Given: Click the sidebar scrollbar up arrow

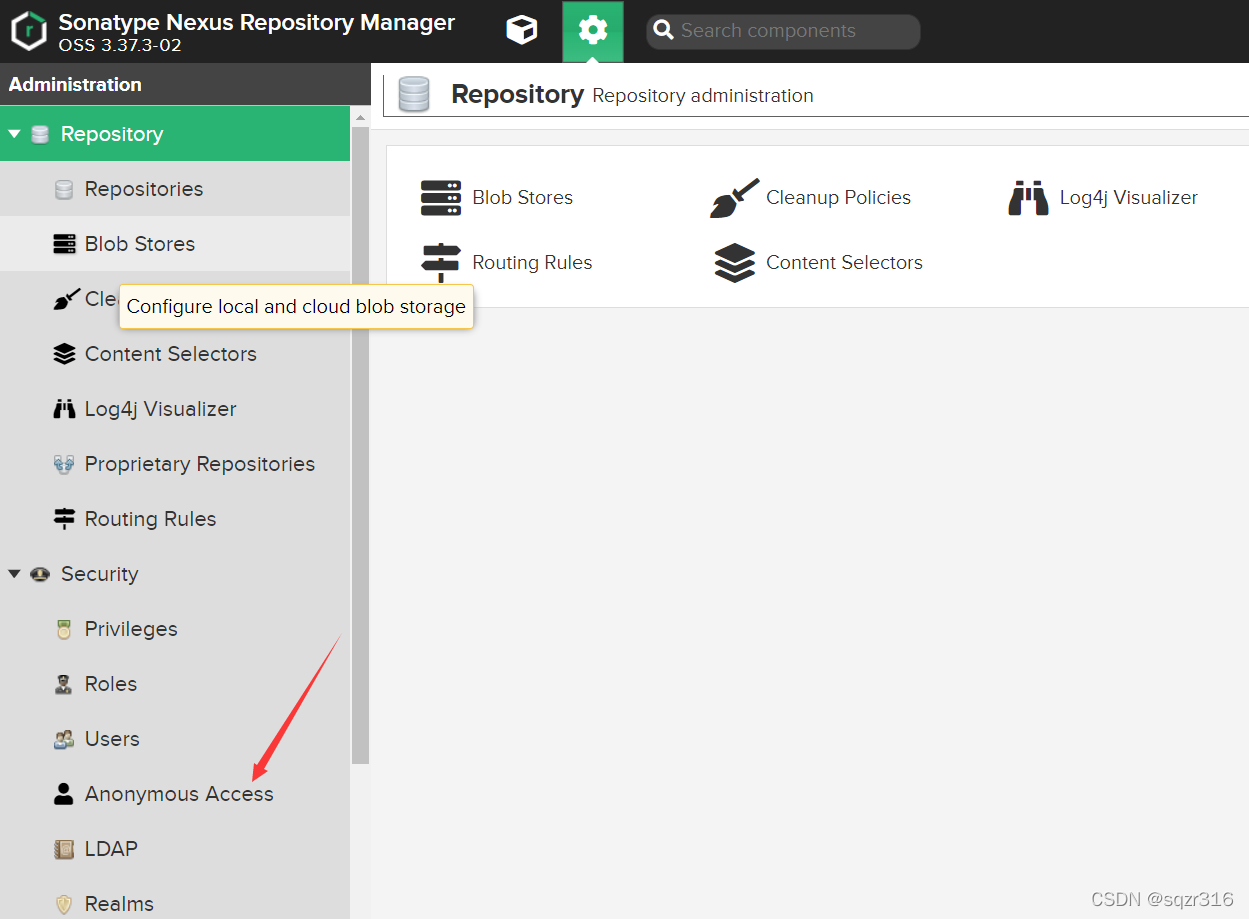Looking at the screenshot, I should click(x=361, y=116).
